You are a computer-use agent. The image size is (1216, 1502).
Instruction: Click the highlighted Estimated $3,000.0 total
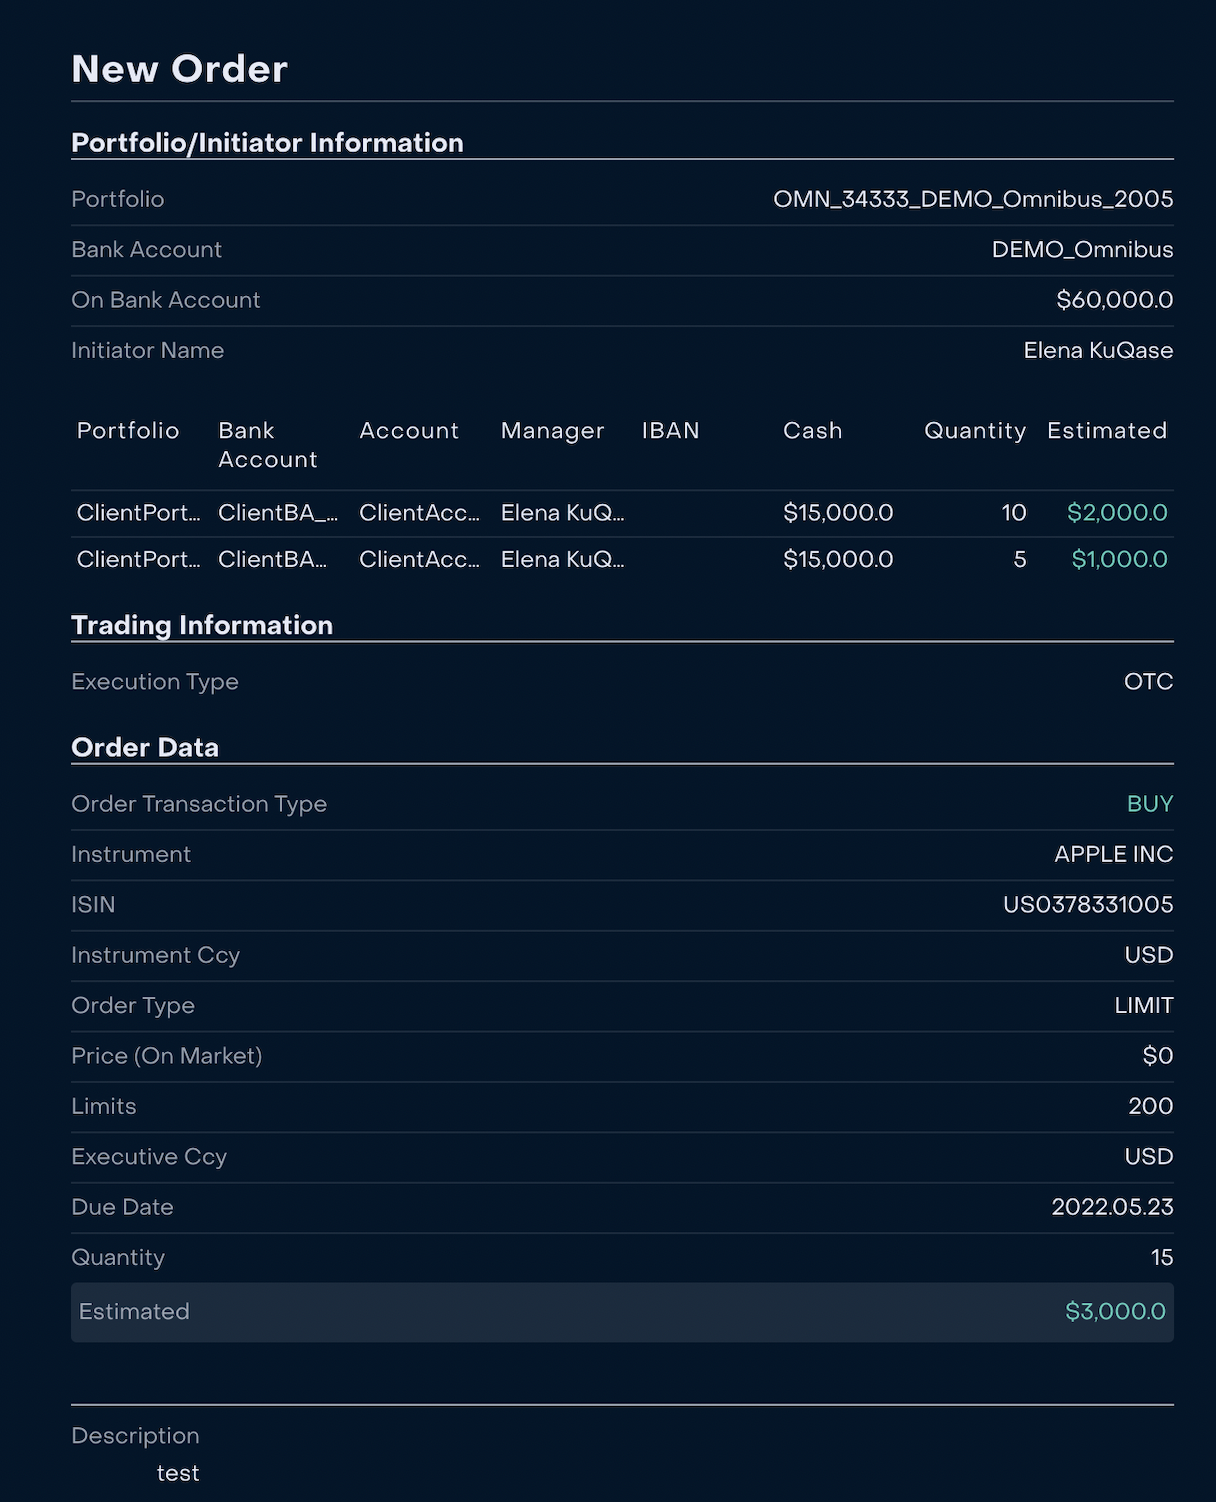1115,1312
